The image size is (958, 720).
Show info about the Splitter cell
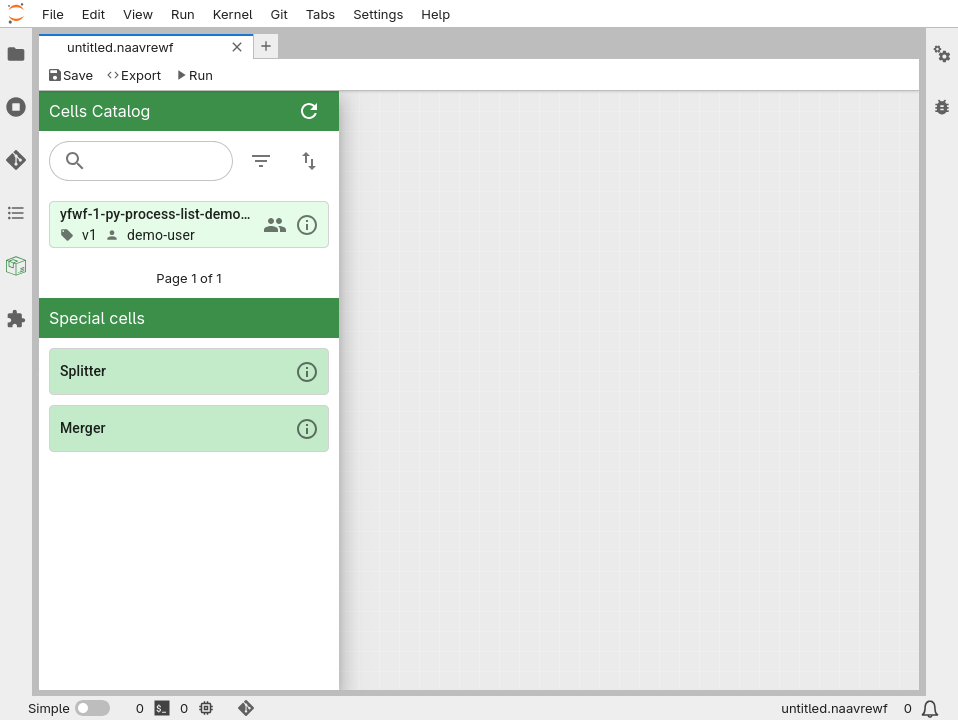pyautogui.click(x=307, y=371)
